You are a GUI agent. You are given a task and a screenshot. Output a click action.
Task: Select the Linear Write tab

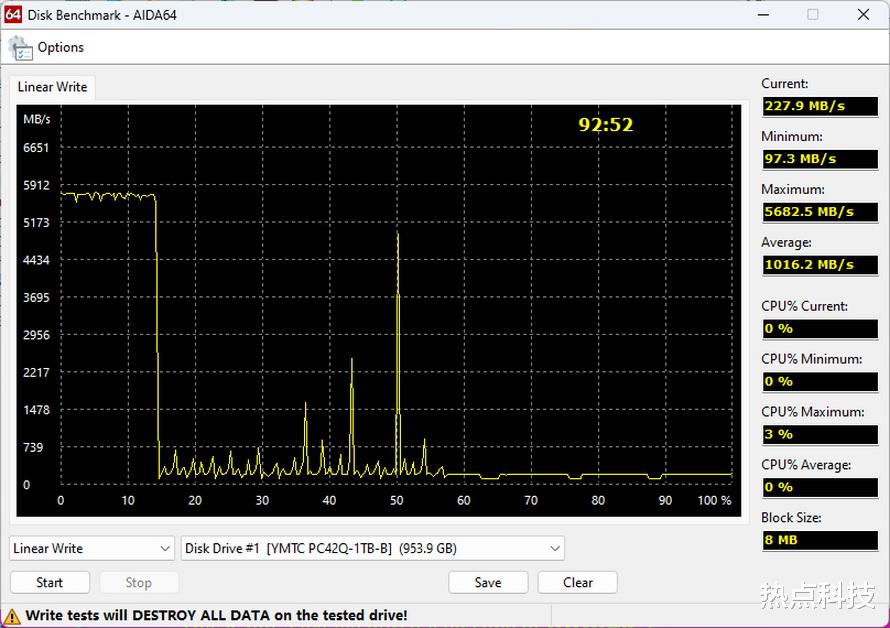[52, 87]
